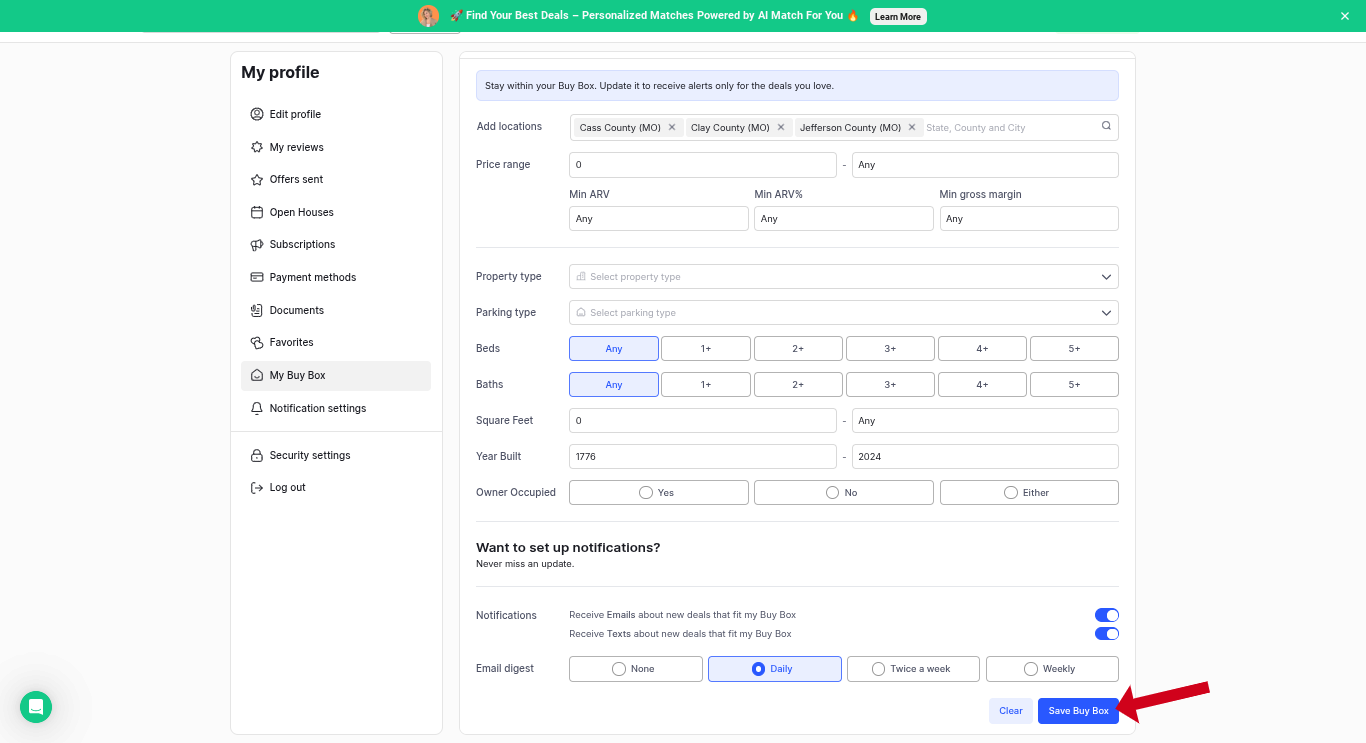Select Baths 2+ option
This screenshot has width=1366, height=743.
798,385
